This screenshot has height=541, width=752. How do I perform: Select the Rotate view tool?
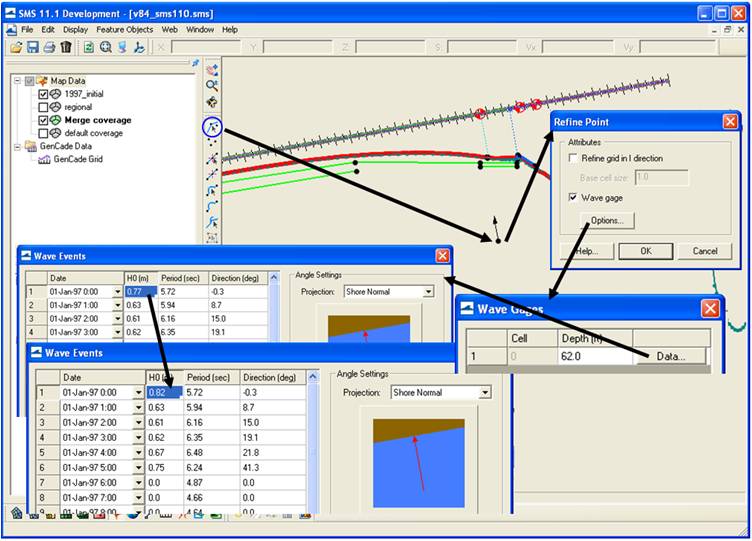pyautogui.click(x=212, y=102)
